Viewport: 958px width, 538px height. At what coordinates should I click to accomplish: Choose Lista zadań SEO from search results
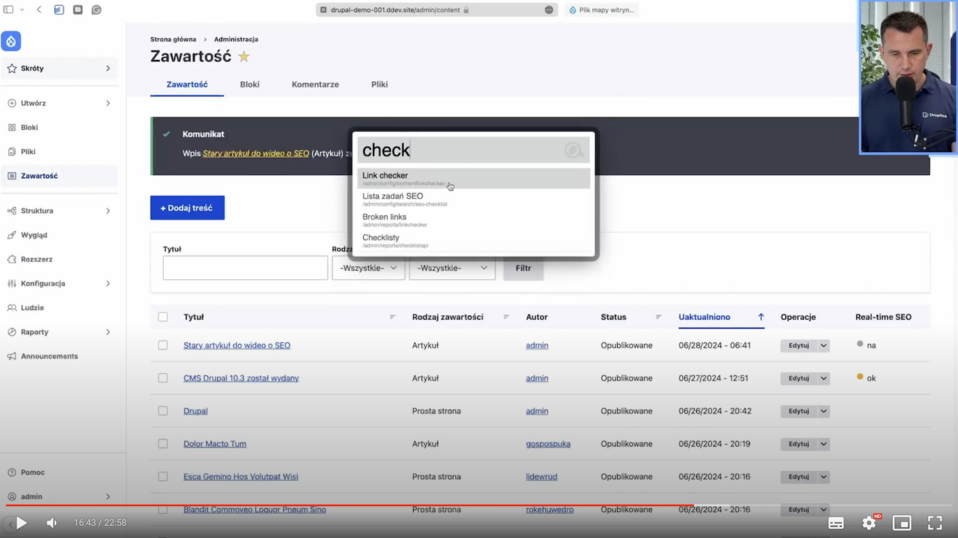pos(474,199)
